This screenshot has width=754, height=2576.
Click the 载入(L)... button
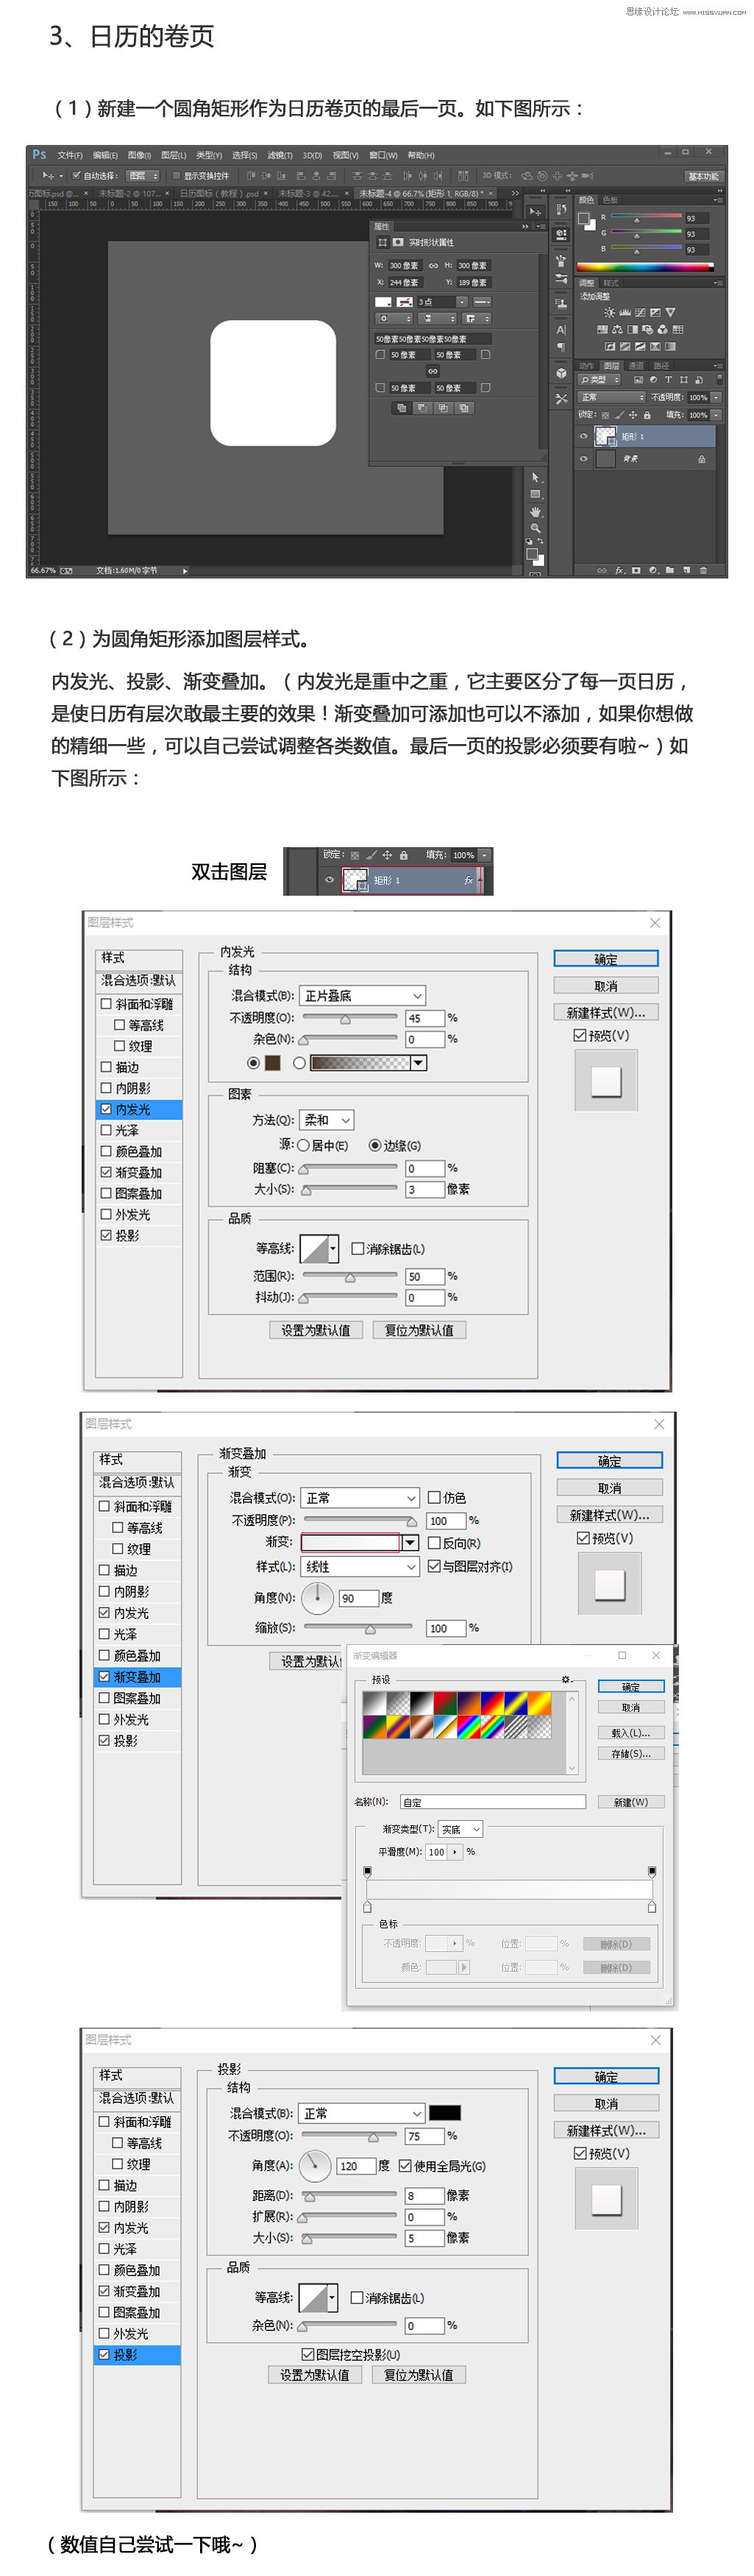pos(631,1733)
